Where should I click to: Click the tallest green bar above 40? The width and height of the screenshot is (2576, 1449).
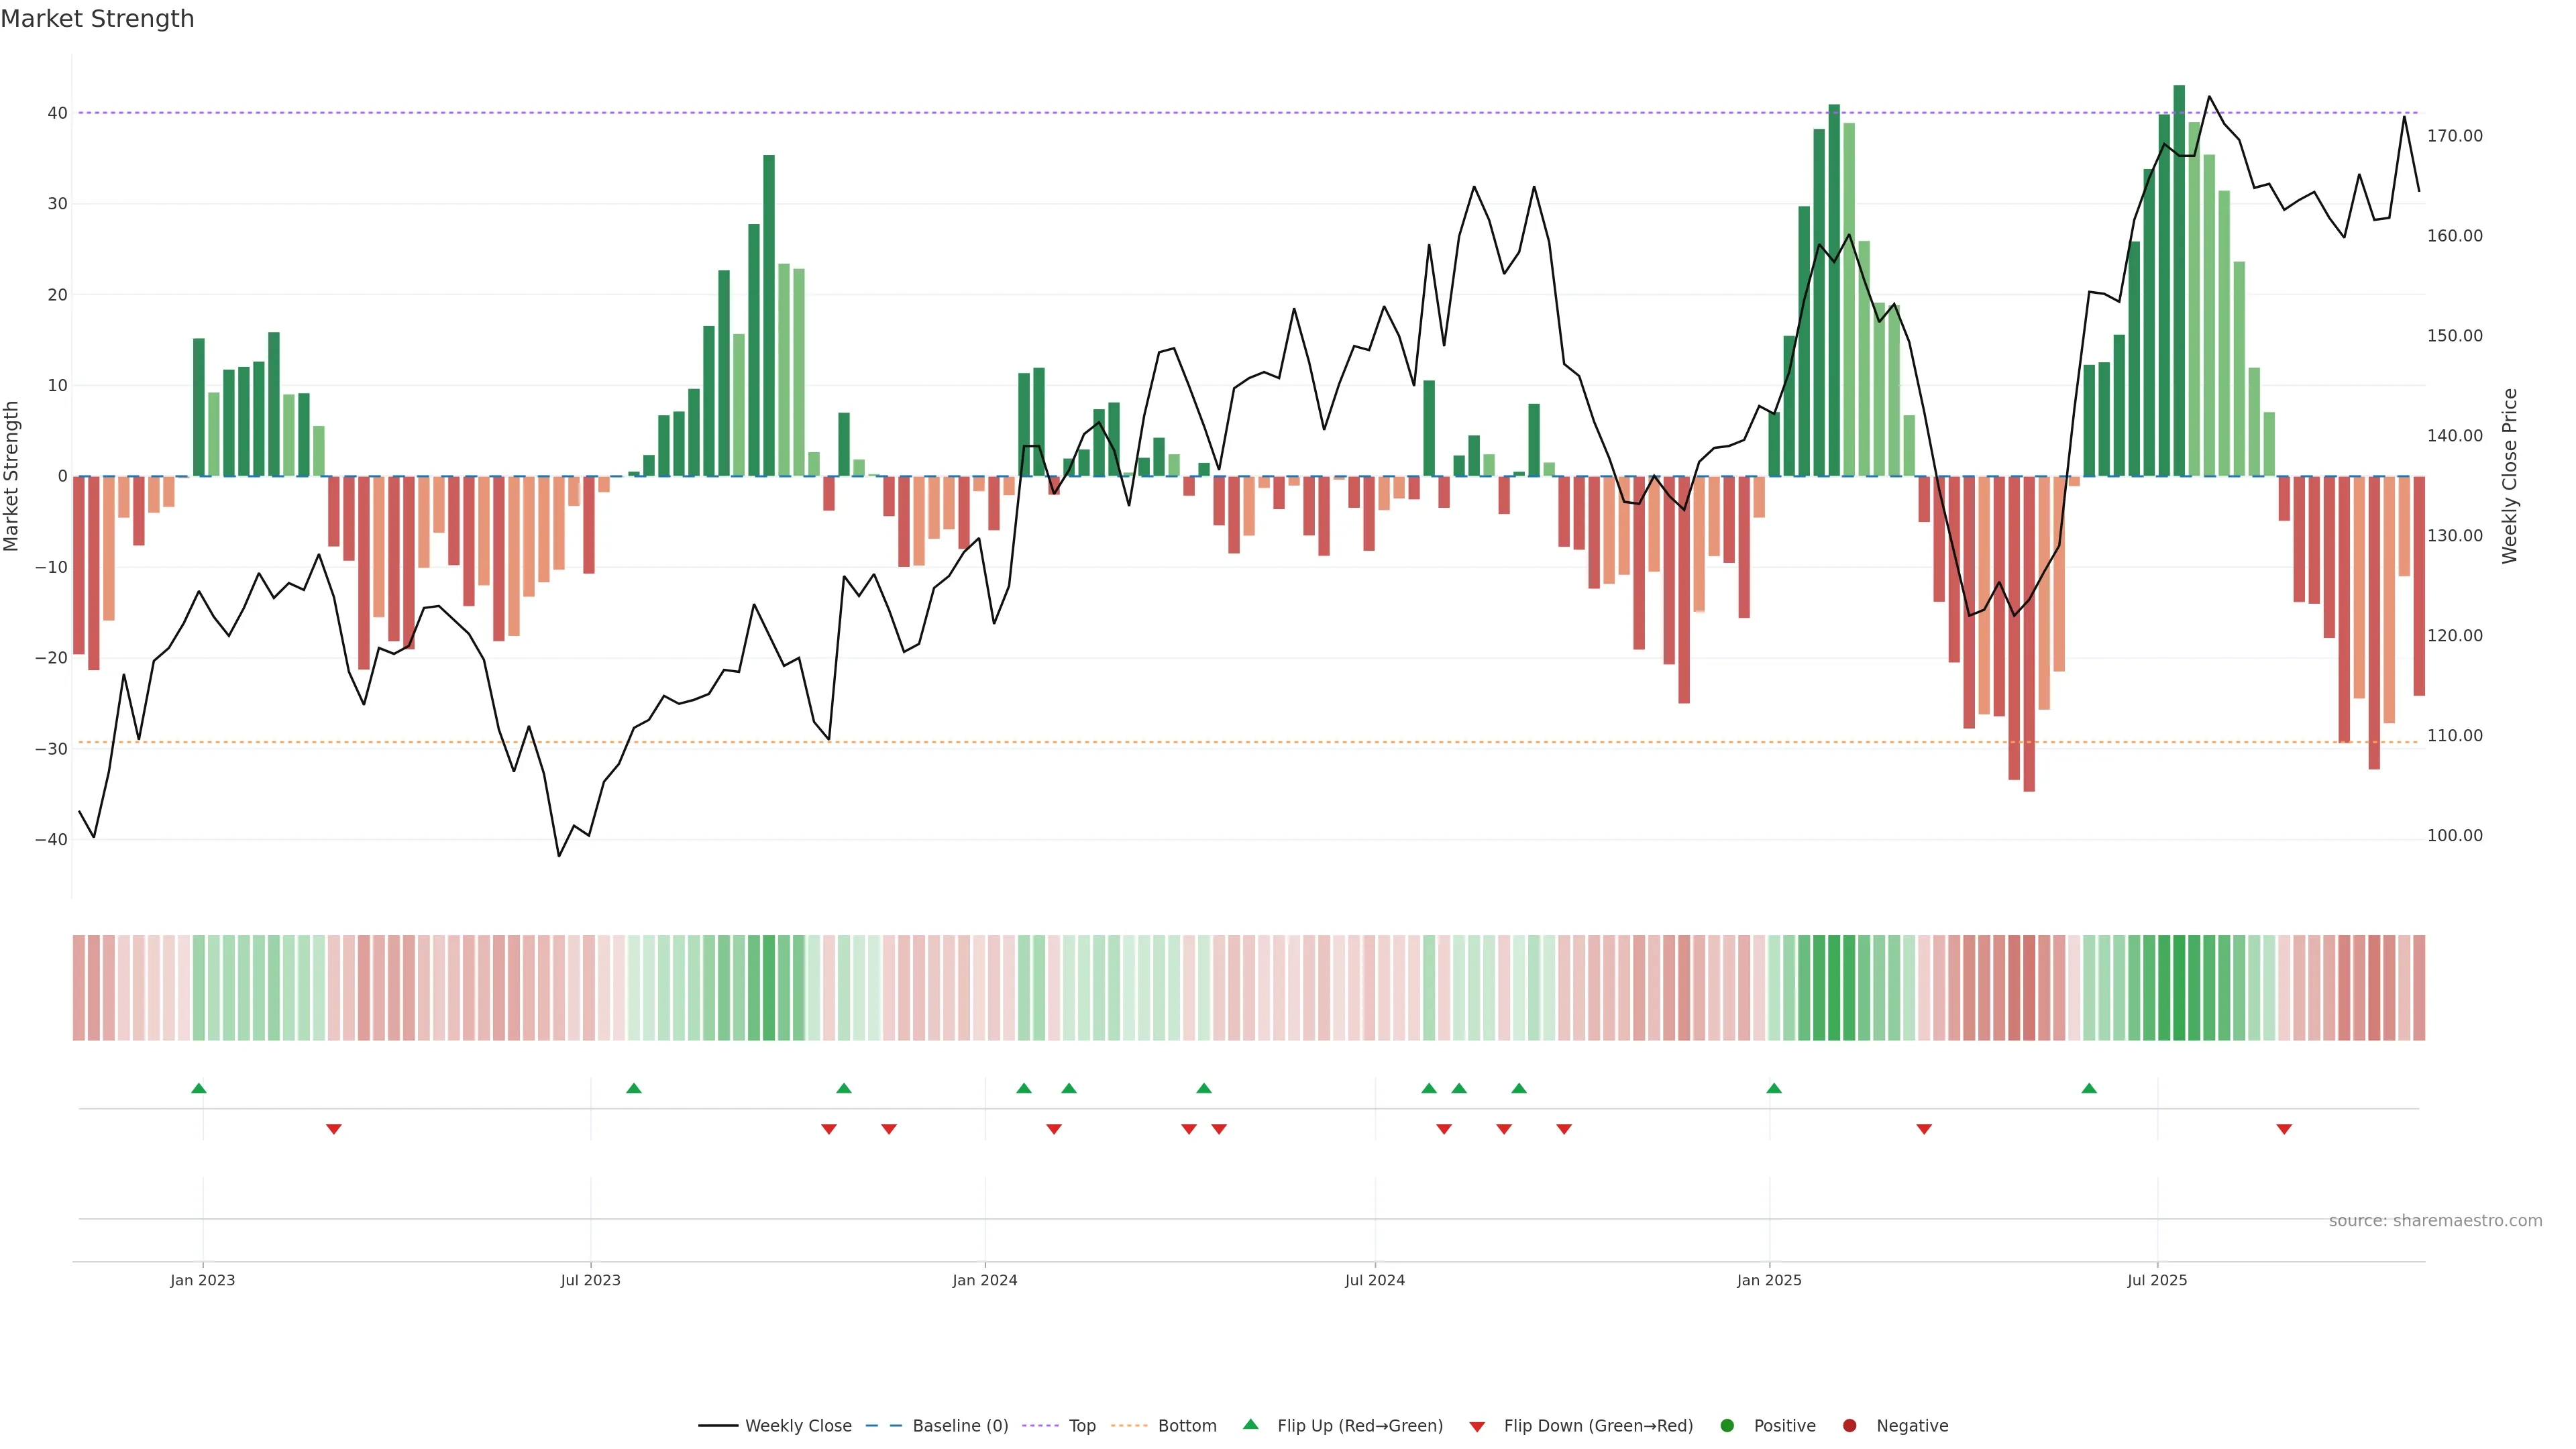2179,280
